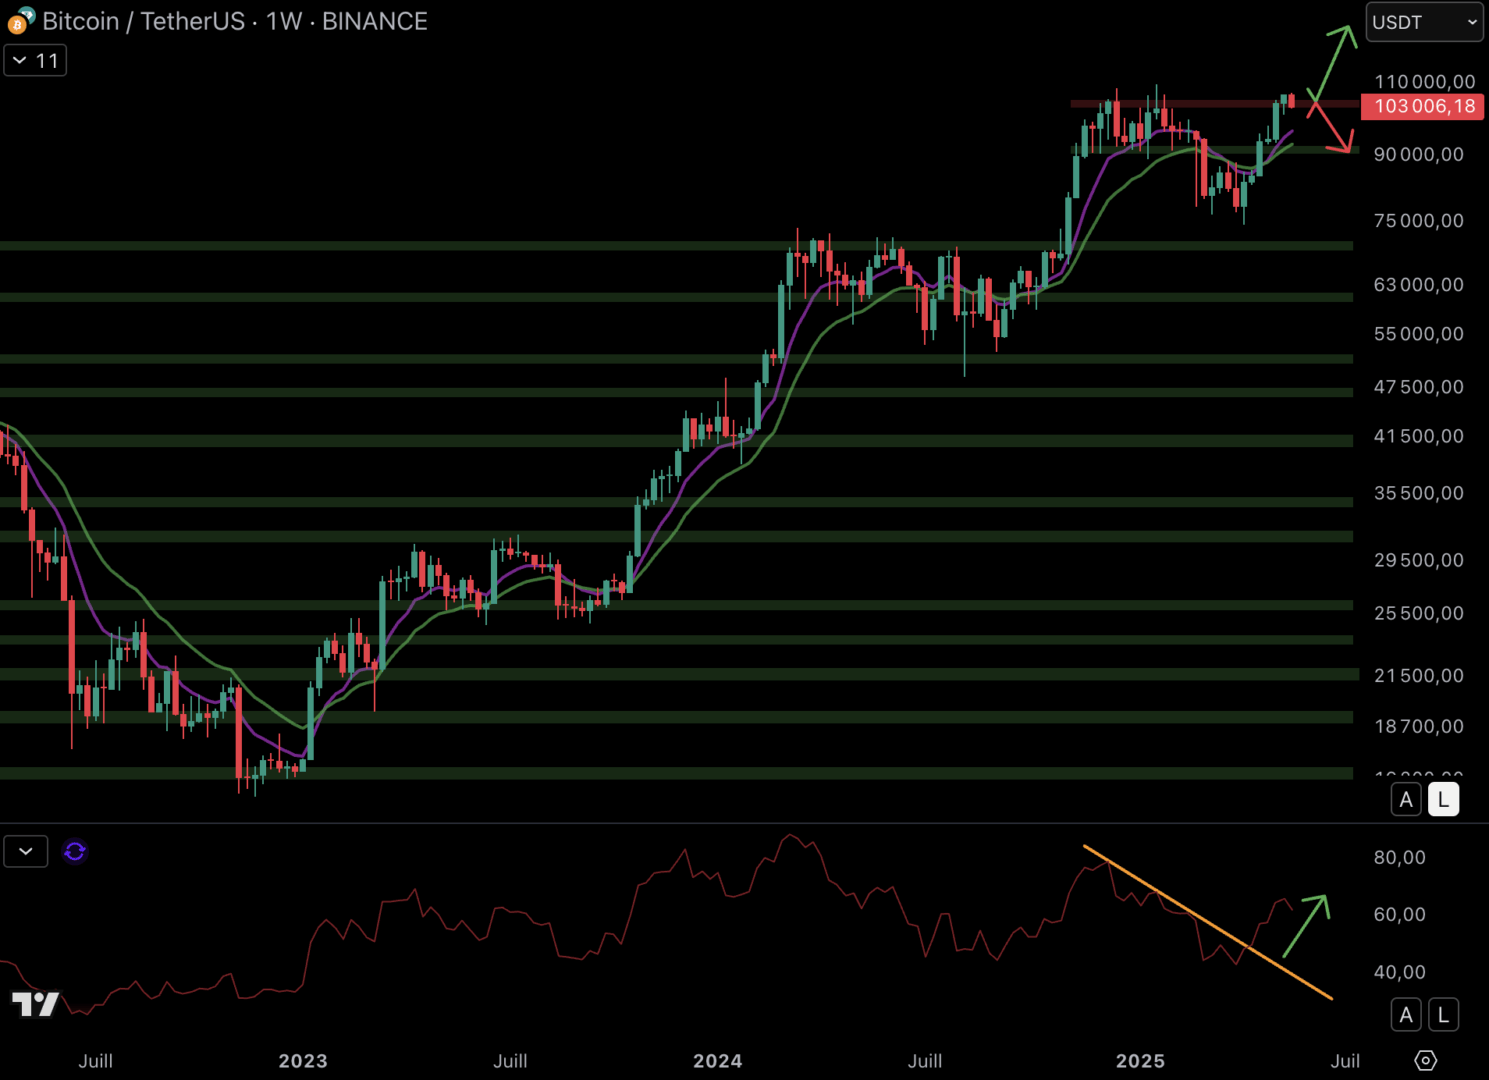
Task: Open chart settings hexagon icon
Action: pyautogui.click(x=1426, y=1060)
